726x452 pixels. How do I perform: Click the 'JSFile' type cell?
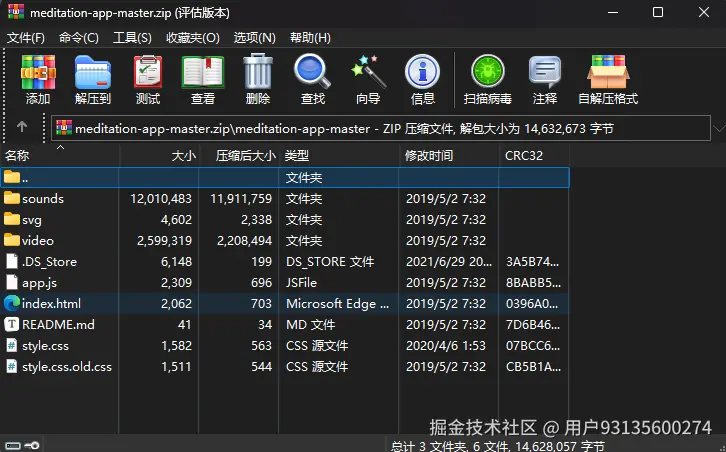tap(301, 282)
